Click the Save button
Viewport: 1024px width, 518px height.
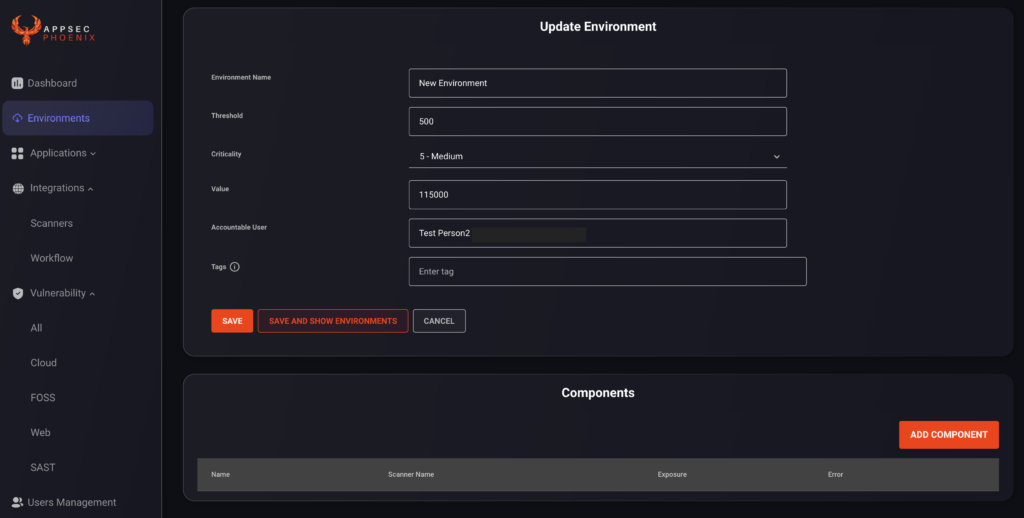coord(232,321)
